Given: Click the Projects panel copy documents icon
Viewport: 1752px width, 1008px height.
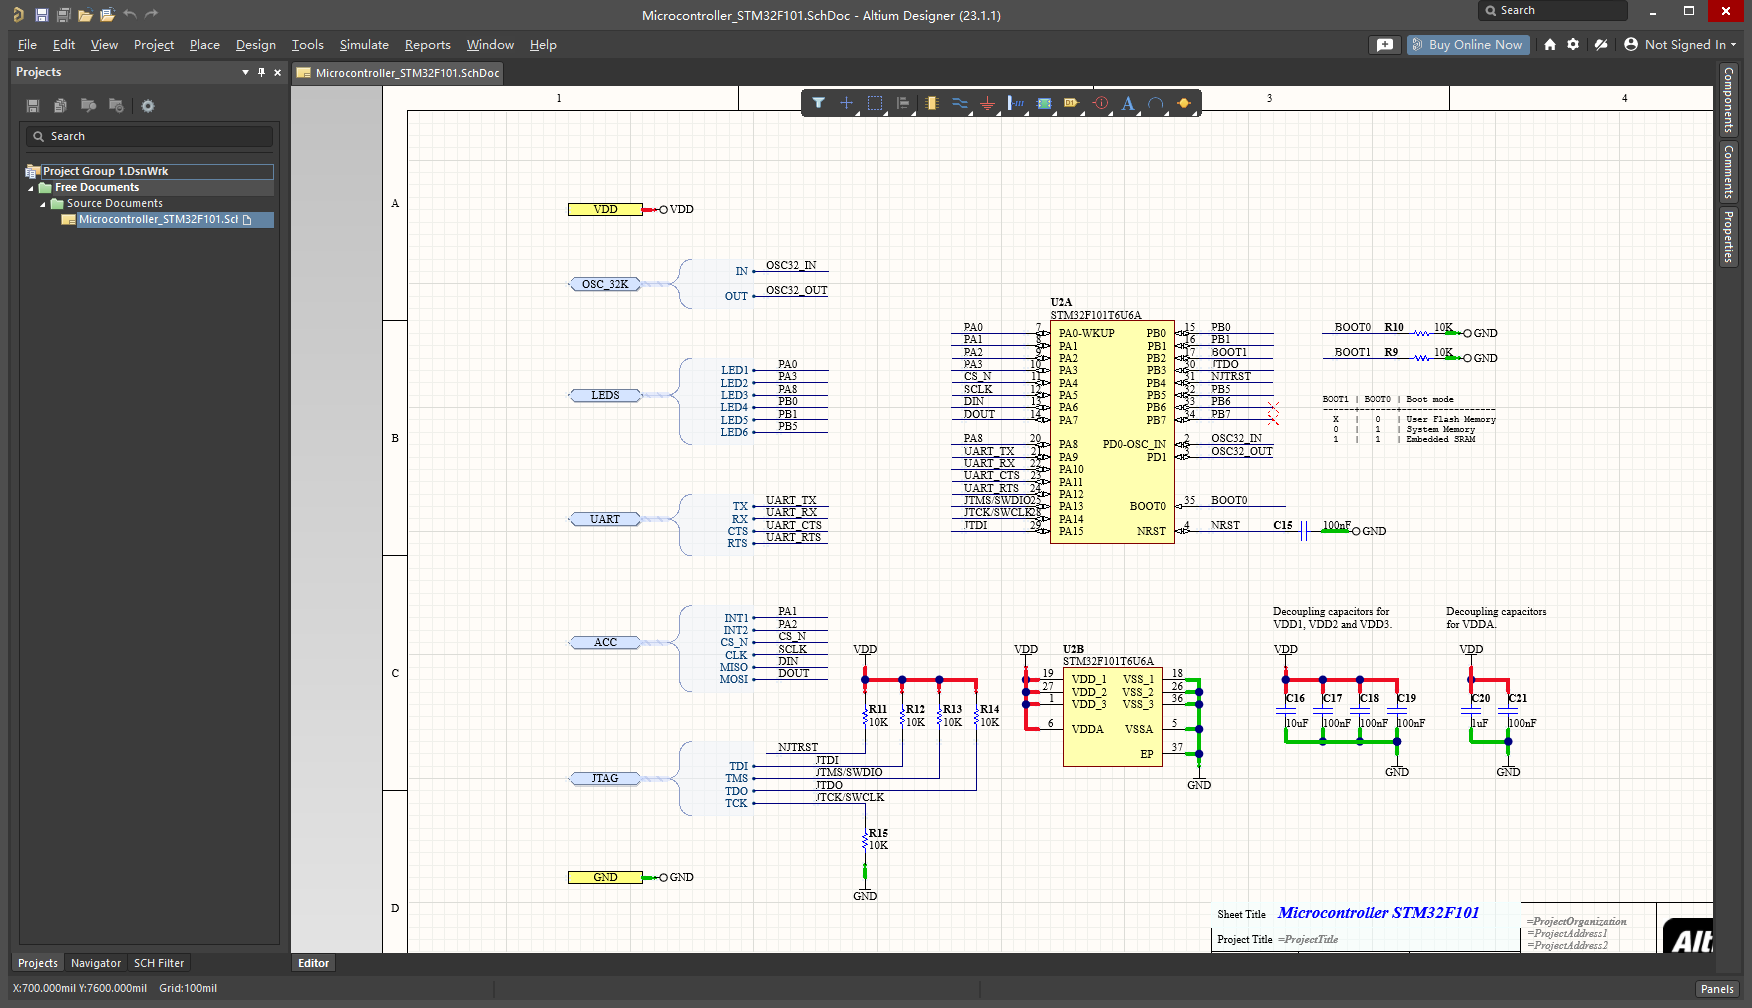Looking at the screenshot, I should pos(61,106).
